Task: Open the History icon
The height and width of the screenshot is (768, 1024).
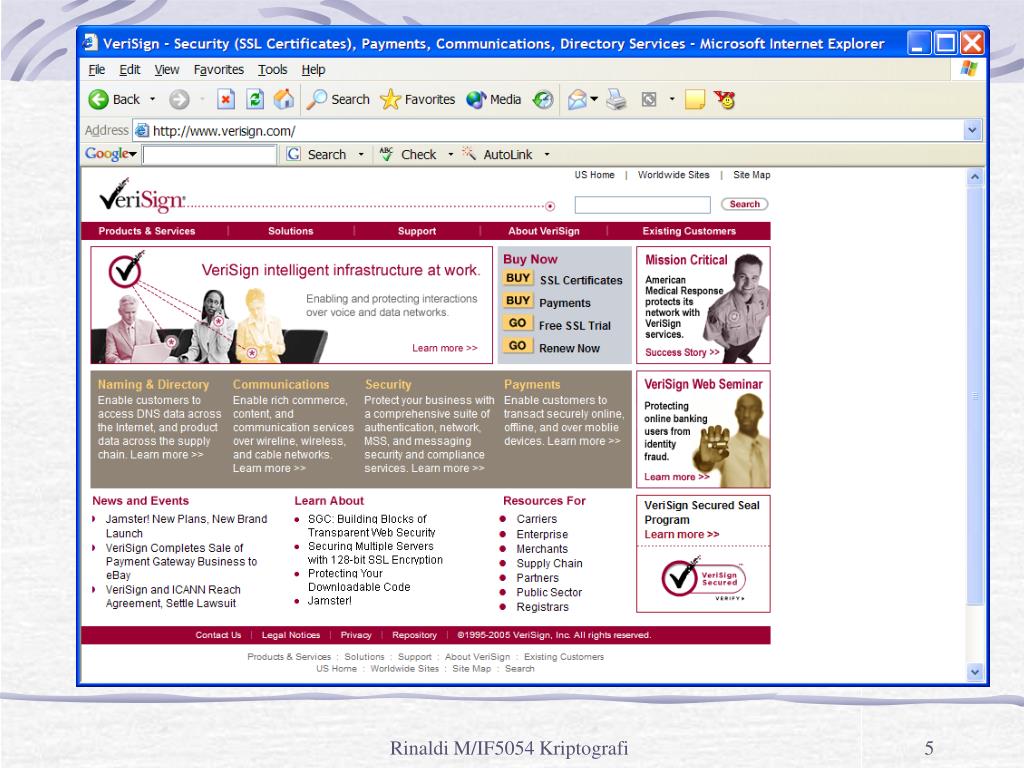Action: pyautogui.click(x=543, y=99)
